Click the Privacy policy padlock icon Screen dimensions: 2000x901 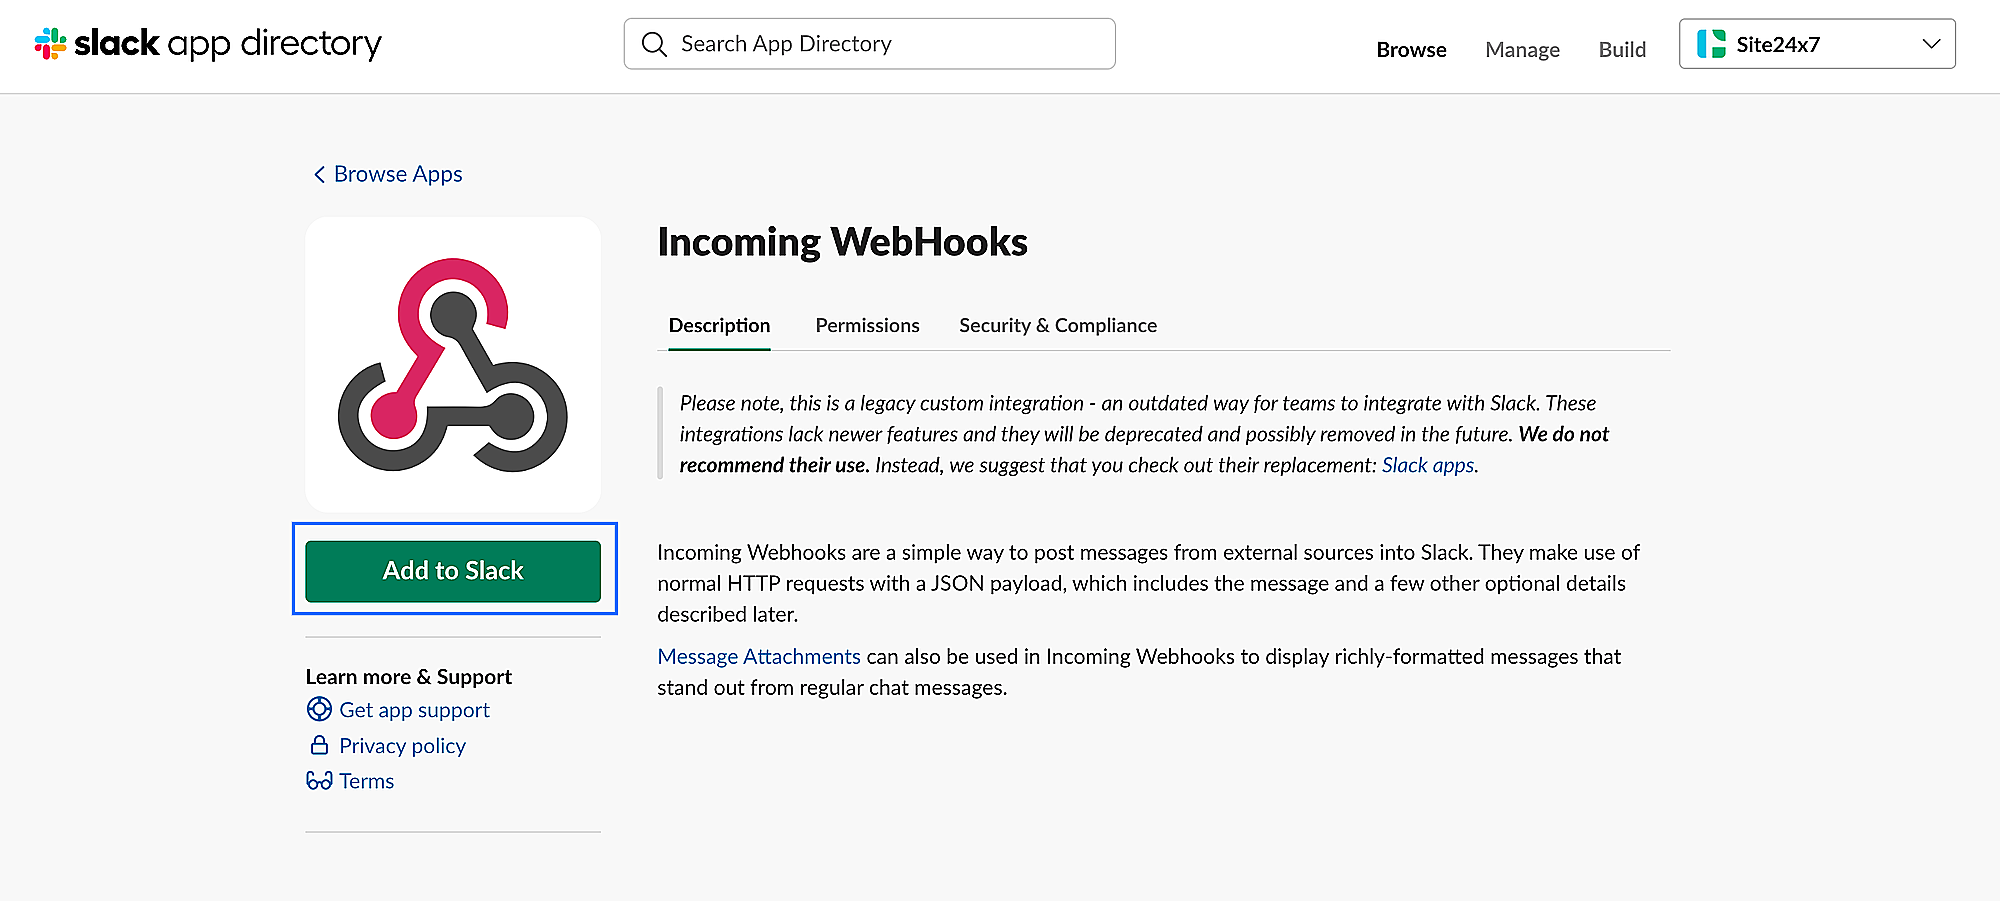319,744
